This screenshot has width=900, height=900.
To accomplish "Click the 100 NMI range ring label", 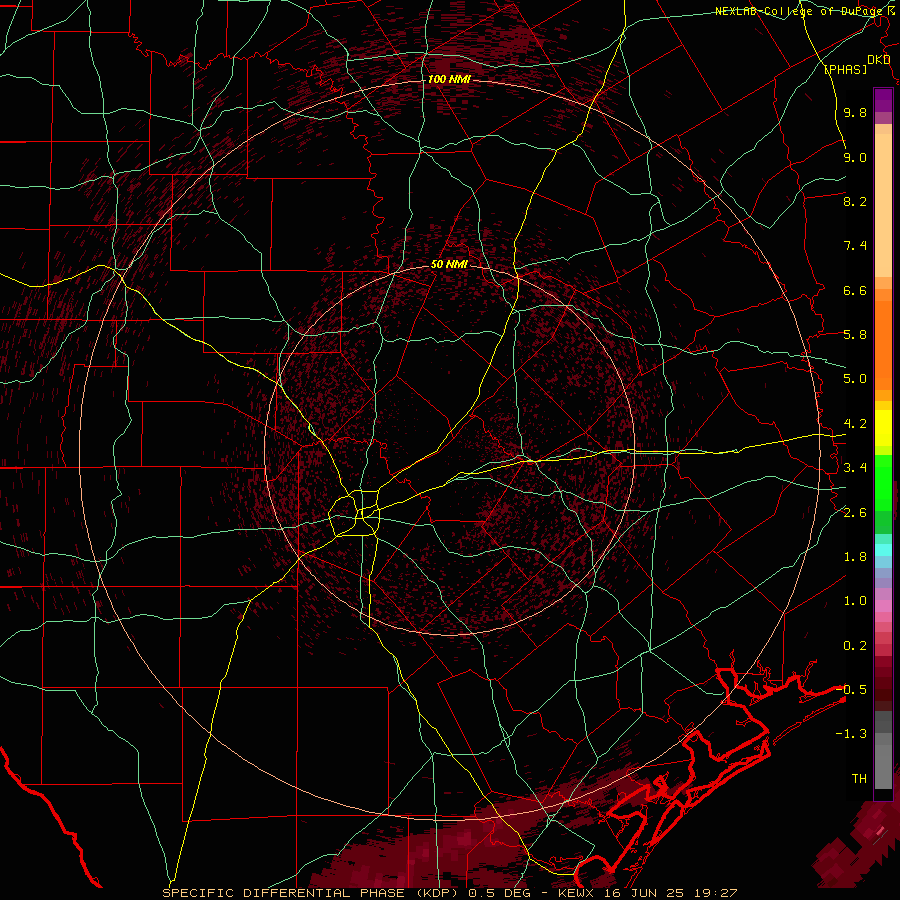I will click(449, 79).
